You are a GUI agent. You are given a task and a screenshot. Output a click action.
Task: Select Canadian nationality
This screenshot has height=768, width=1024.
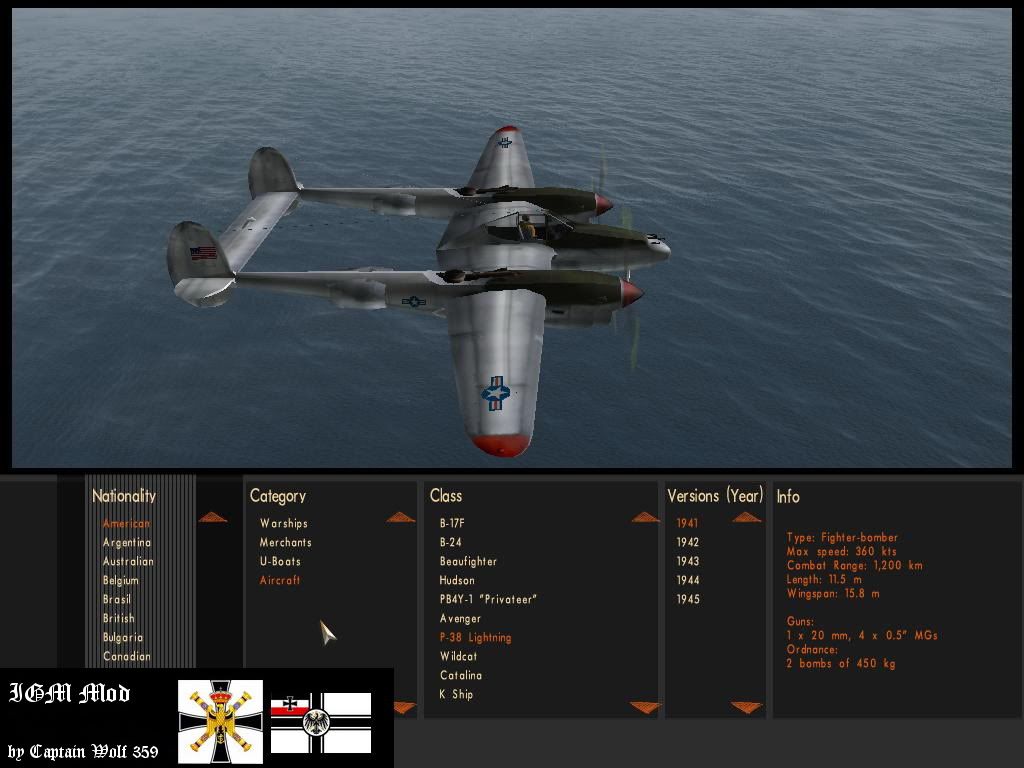[127, 656]
